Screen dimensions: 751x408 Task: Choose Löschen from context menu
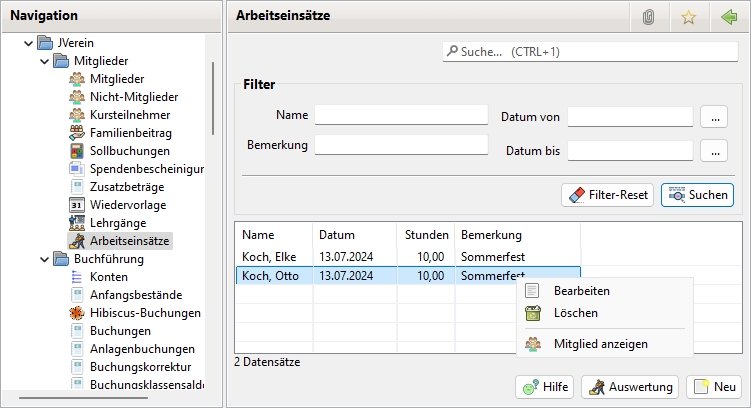(x=575, y=314)
